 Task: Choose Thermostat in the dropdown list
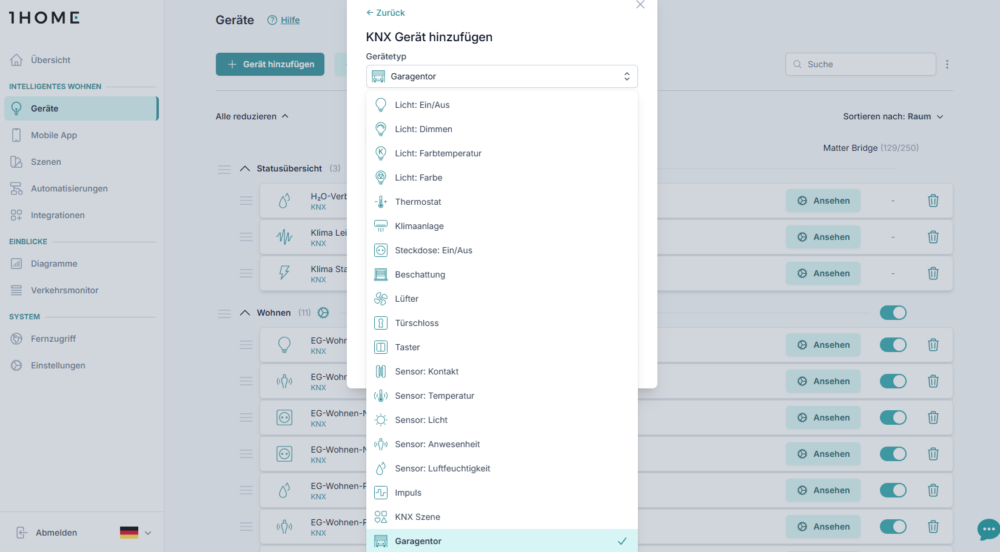point(502,201)
